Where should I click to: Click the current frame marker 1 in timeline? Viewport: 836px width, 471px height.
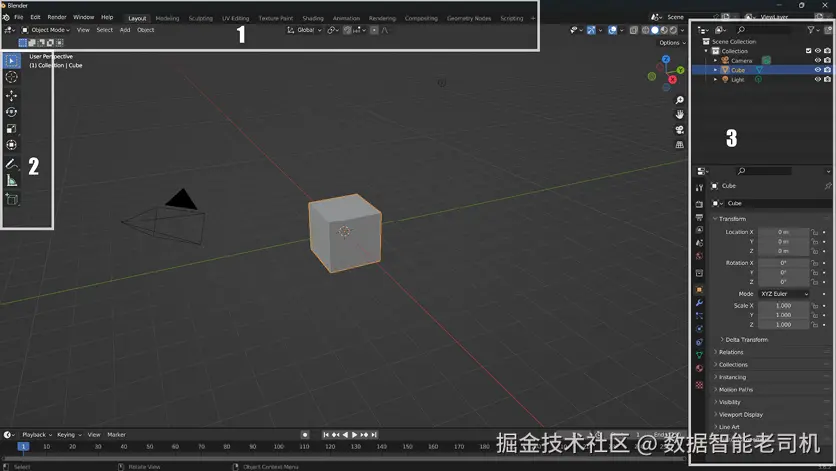tap(23, 446)
